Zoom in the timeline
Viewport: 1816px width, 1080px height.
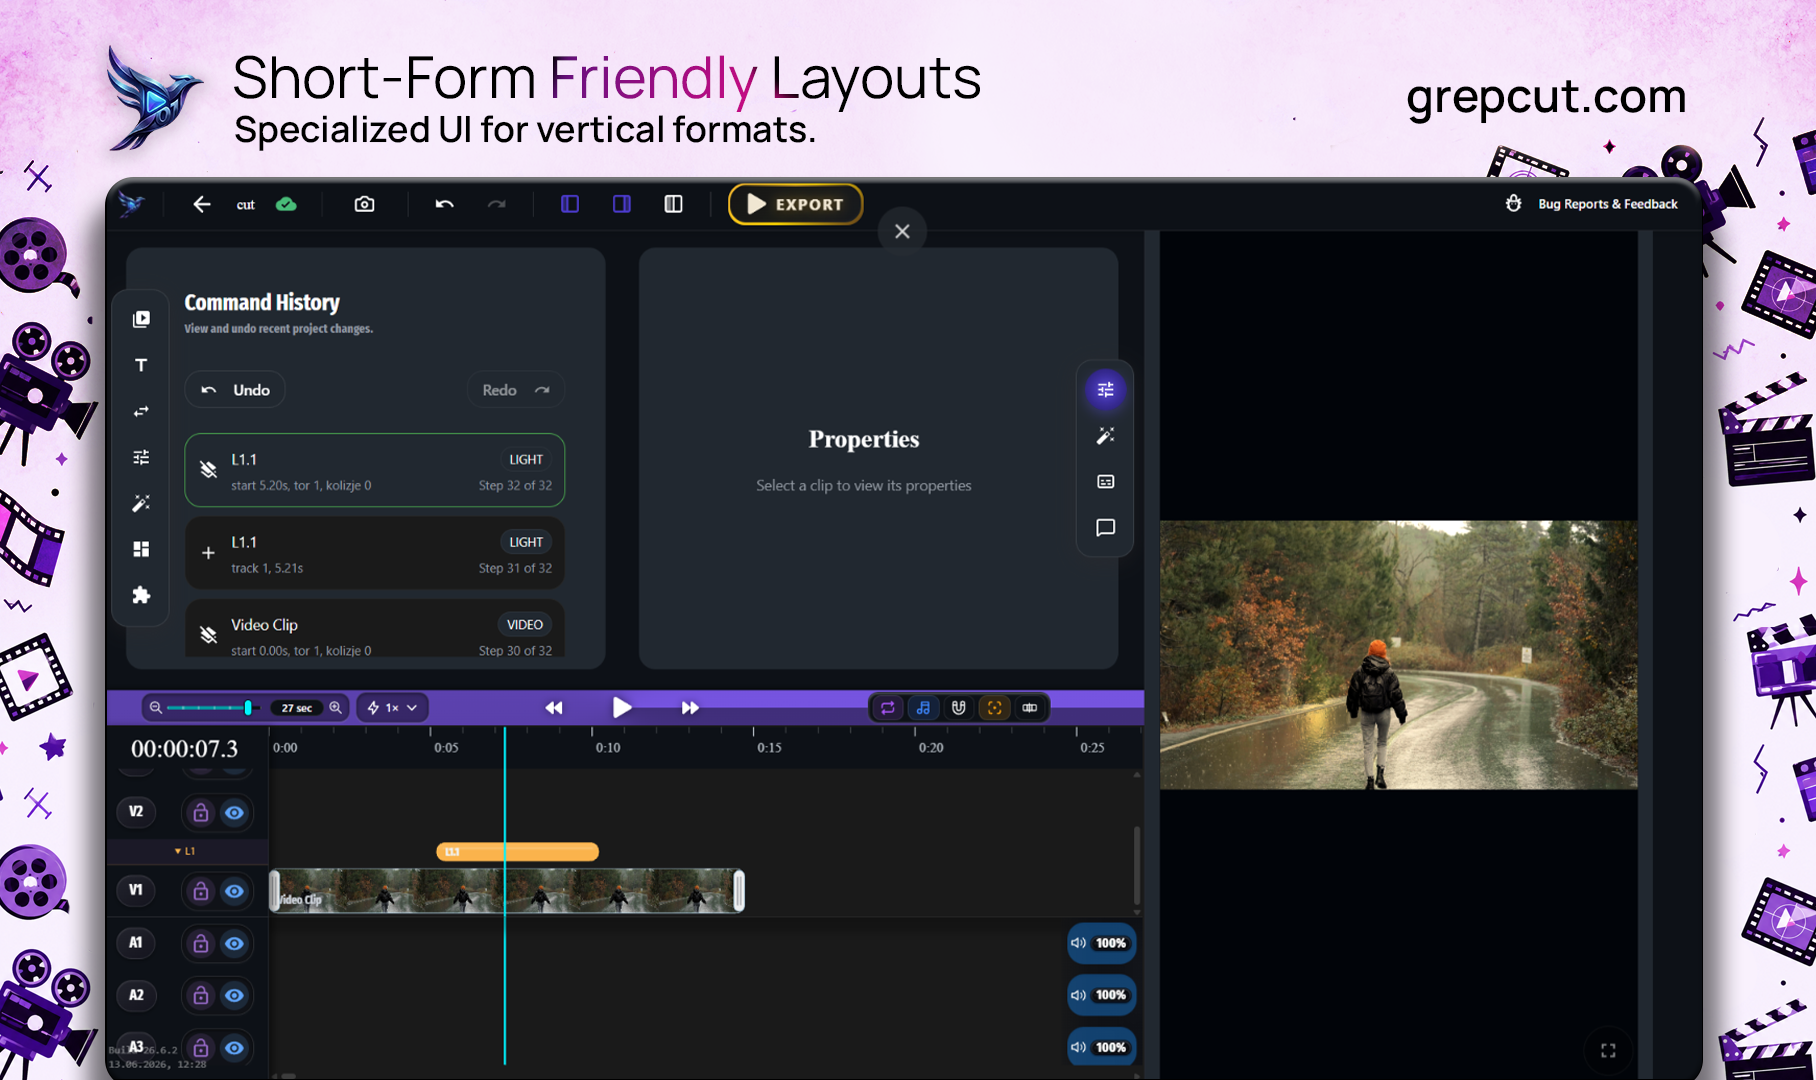click(x=336, y=707)
